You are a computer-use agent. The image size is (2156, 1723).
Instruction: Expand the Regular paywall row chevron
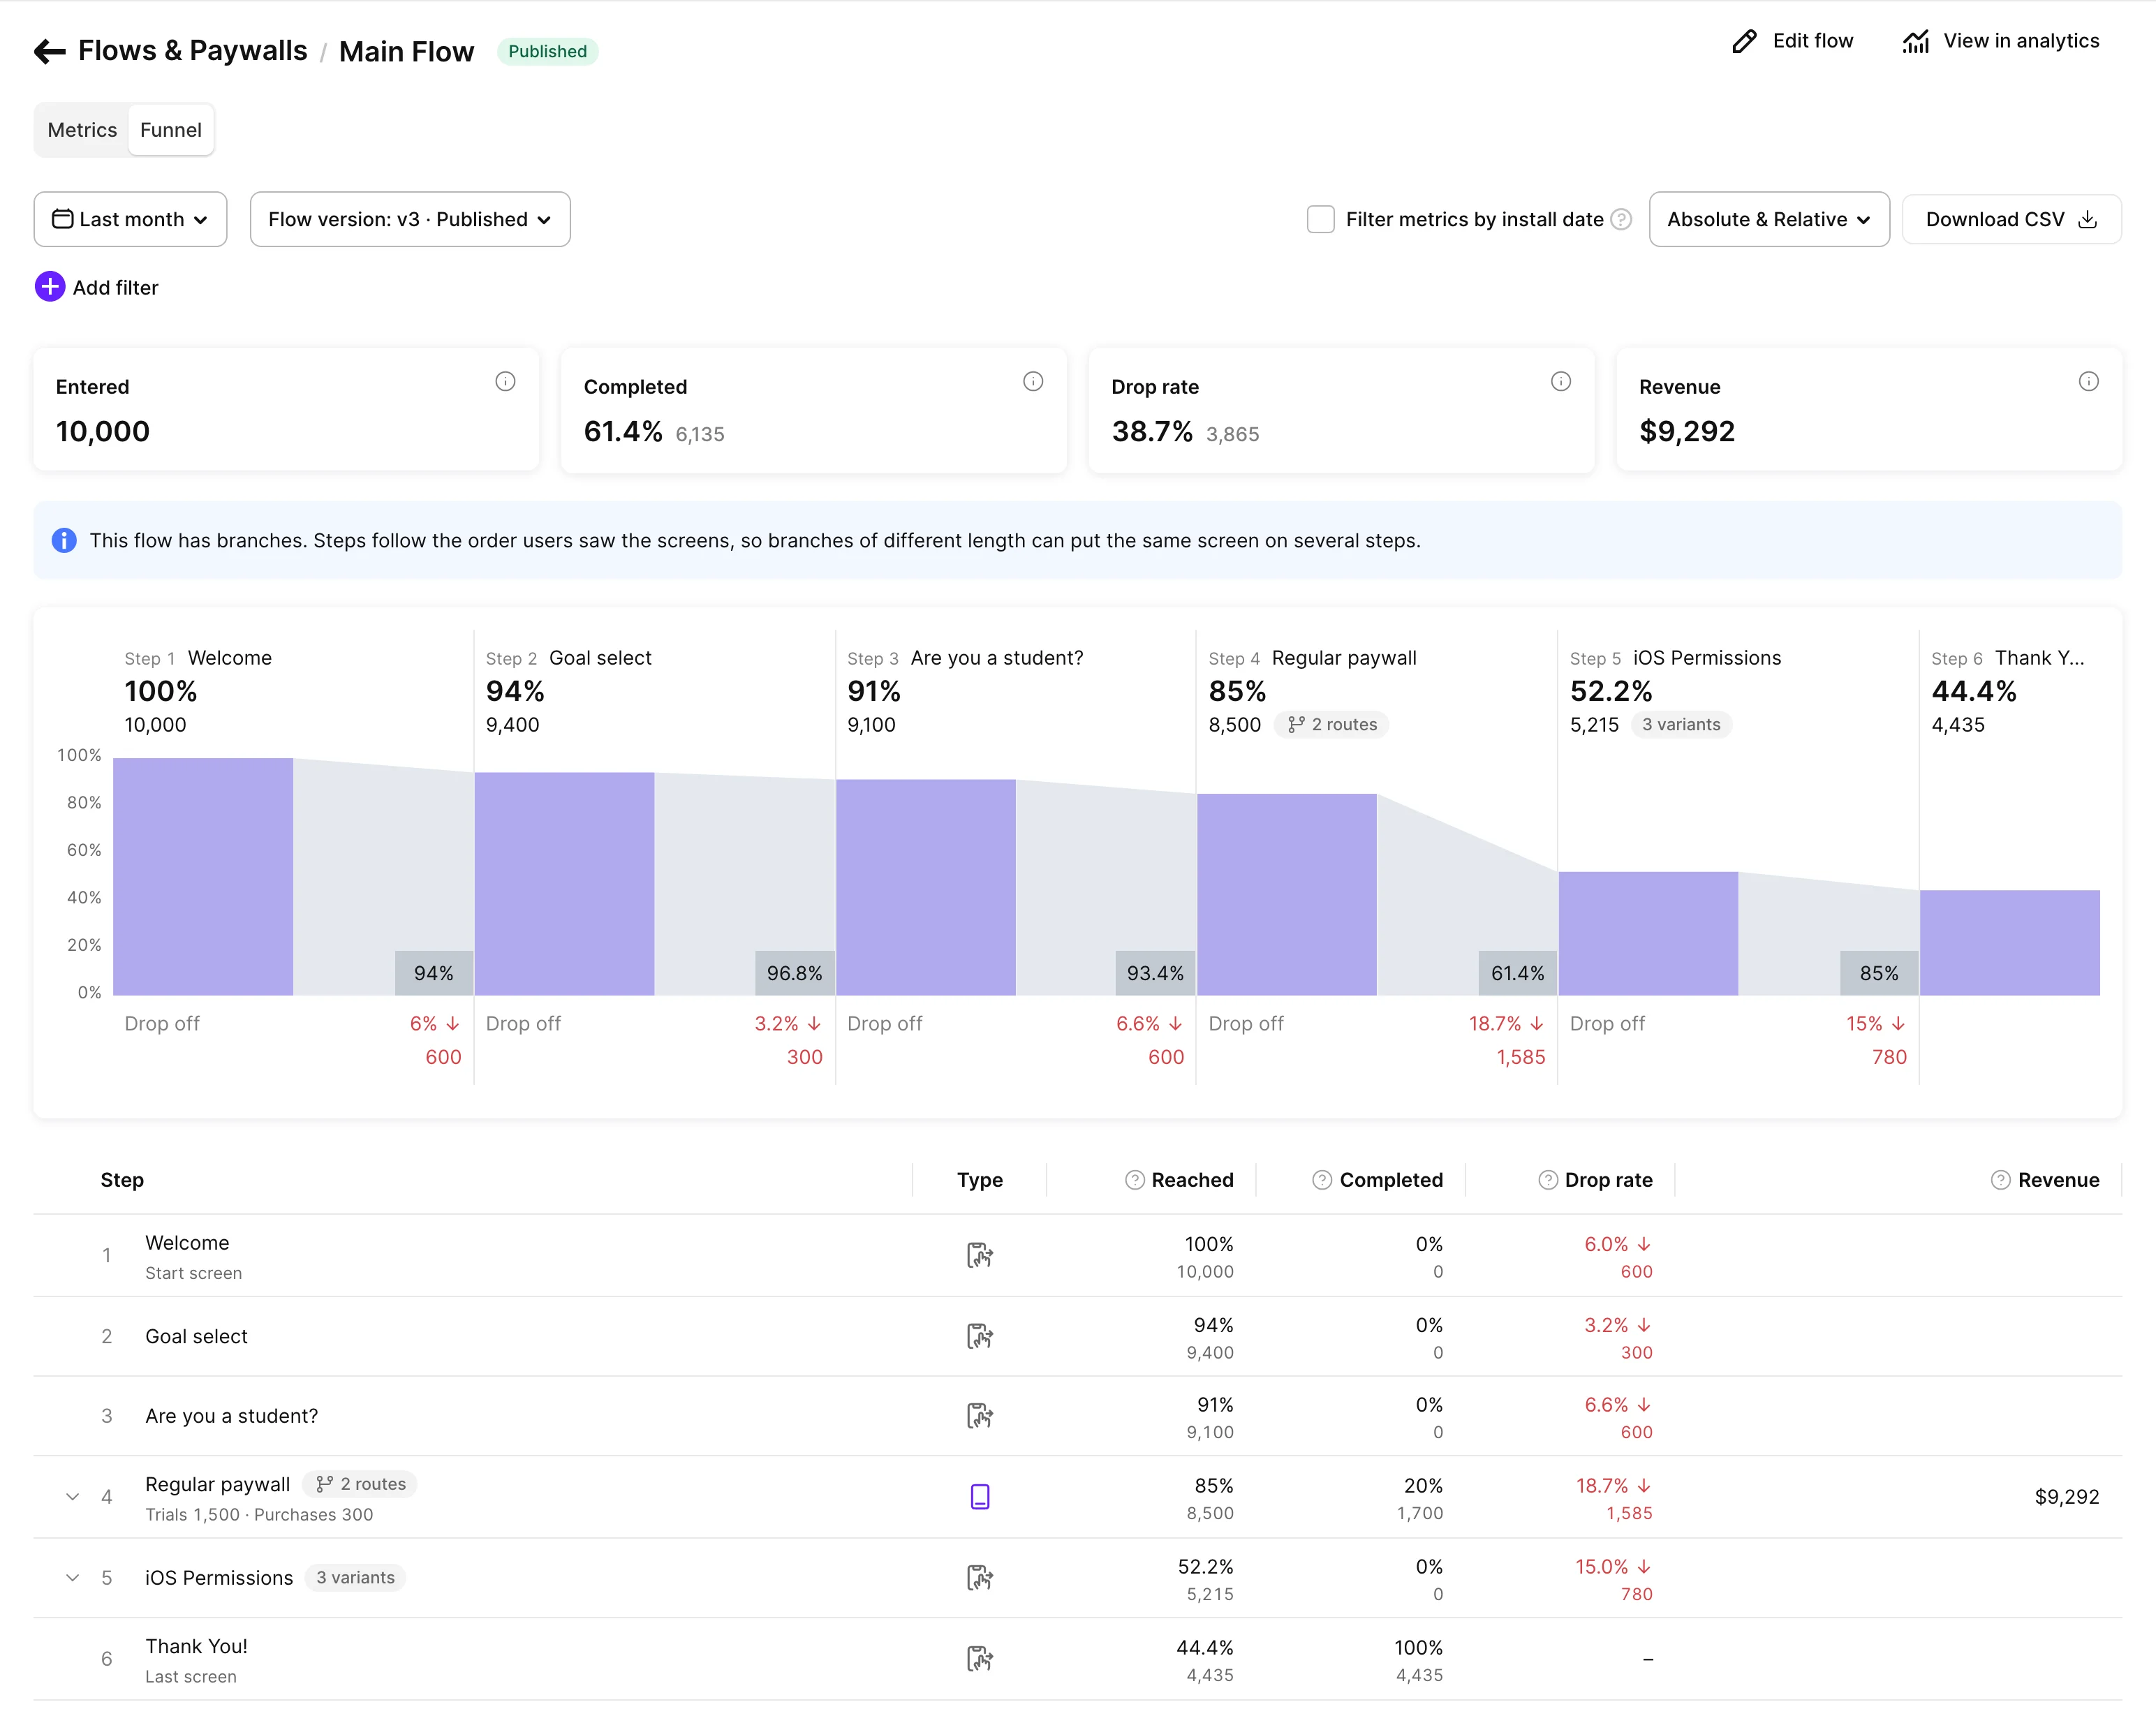pyautogui.click(x=72, y=1497)
